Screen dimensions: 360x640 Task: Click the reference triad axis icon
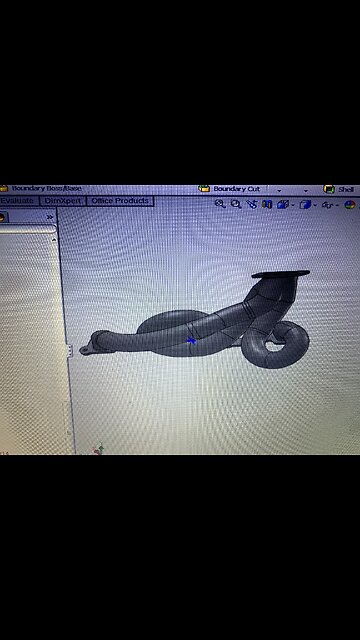point(99,450)
